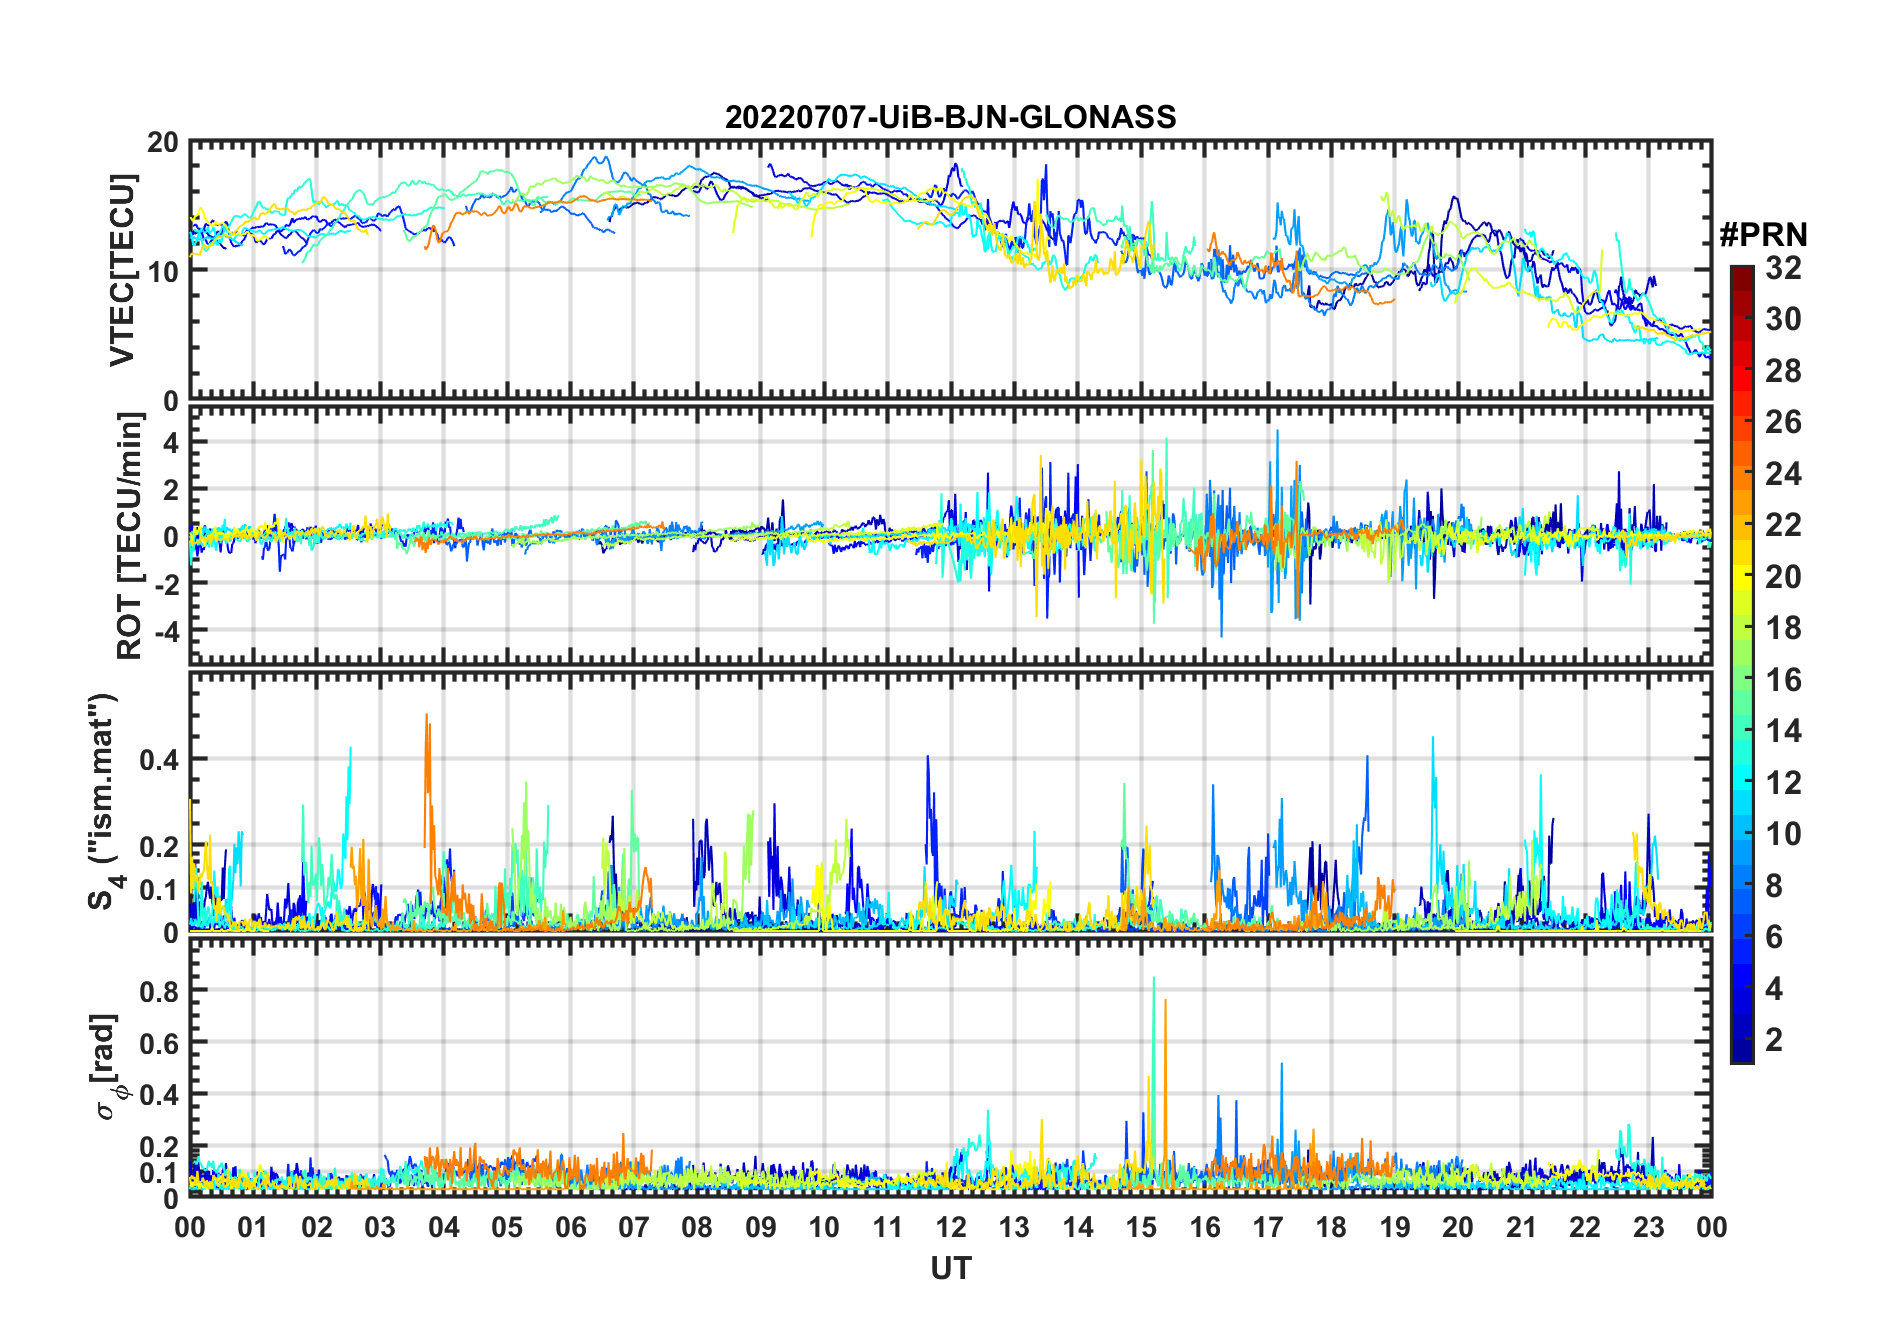
Task: Click colorbar tick label 2
Action: point(1774,1040)
